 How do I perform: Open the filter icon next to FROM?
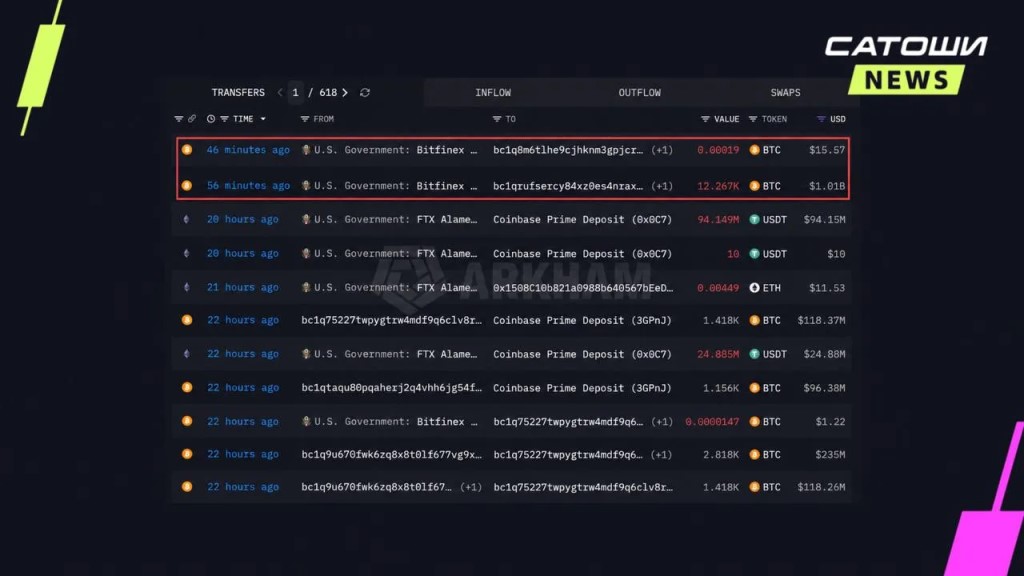(304, 119)
